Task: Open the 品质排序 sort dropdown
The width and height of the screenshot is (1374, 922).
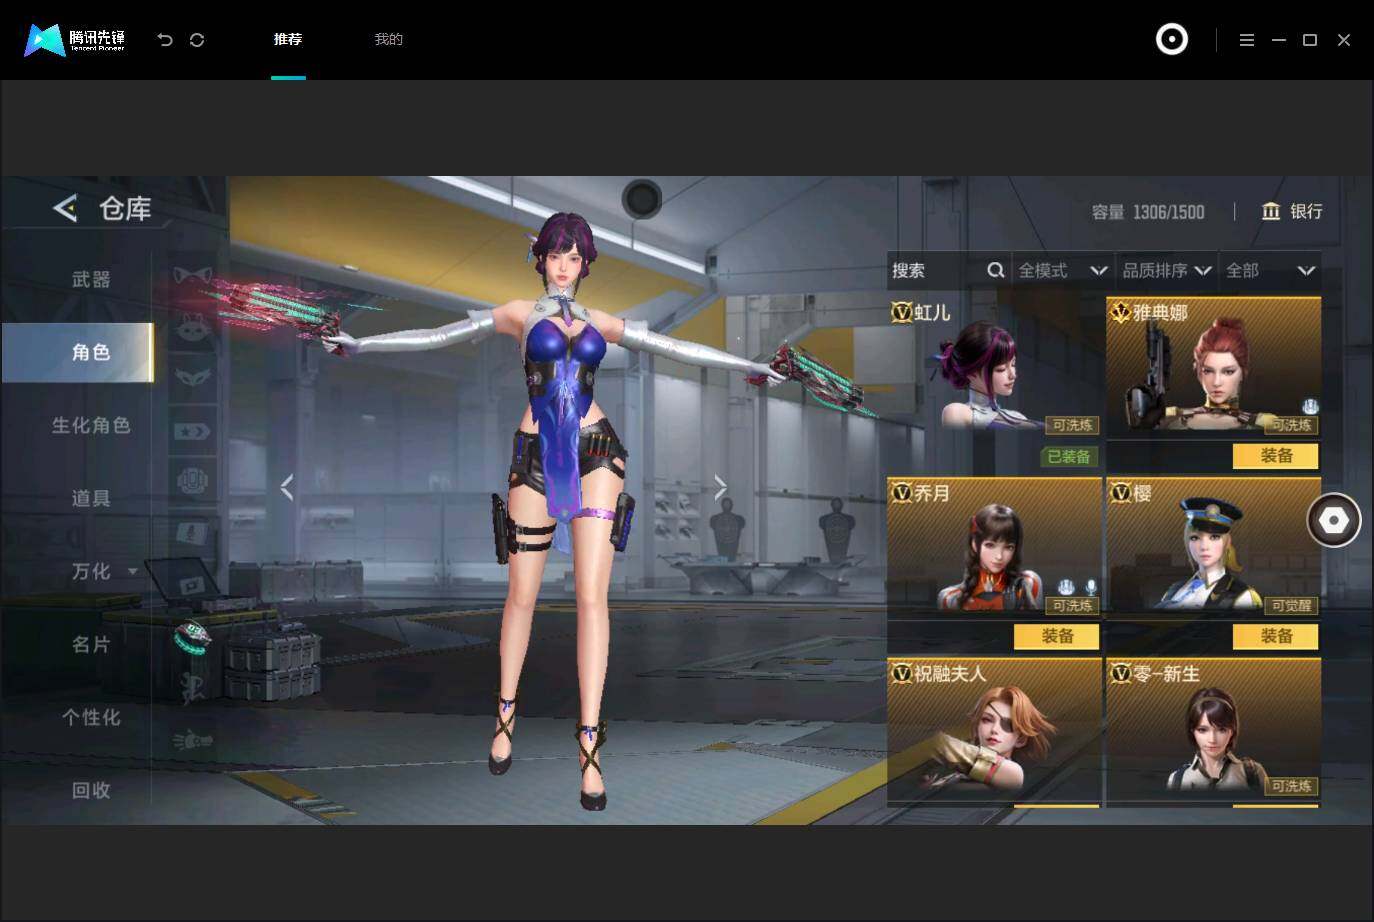Action: [1166, 270]
